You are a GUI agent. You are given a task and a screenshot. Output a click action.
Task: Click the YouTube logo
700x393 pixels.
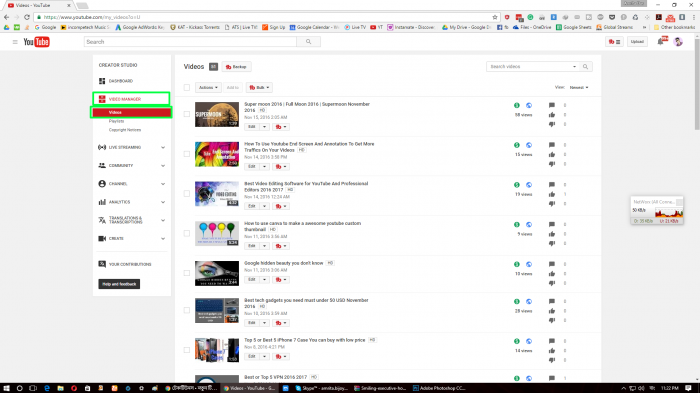[x=37, y=42]
